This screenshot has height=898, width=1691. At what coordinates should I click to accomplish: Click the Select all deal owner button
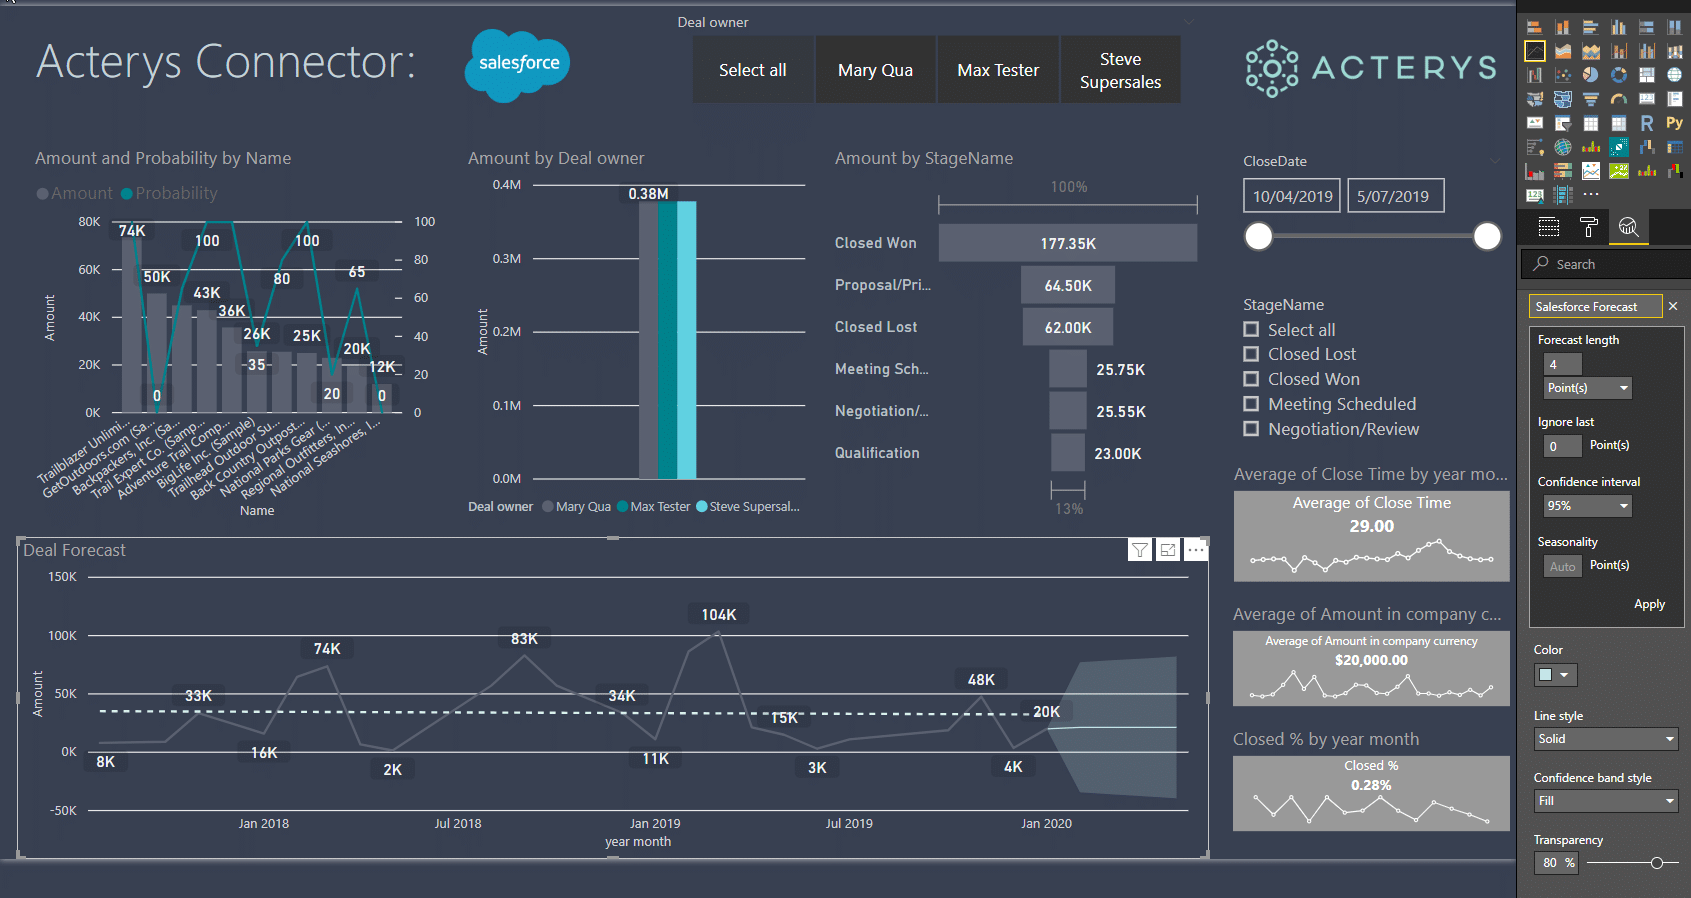[753, 70]
